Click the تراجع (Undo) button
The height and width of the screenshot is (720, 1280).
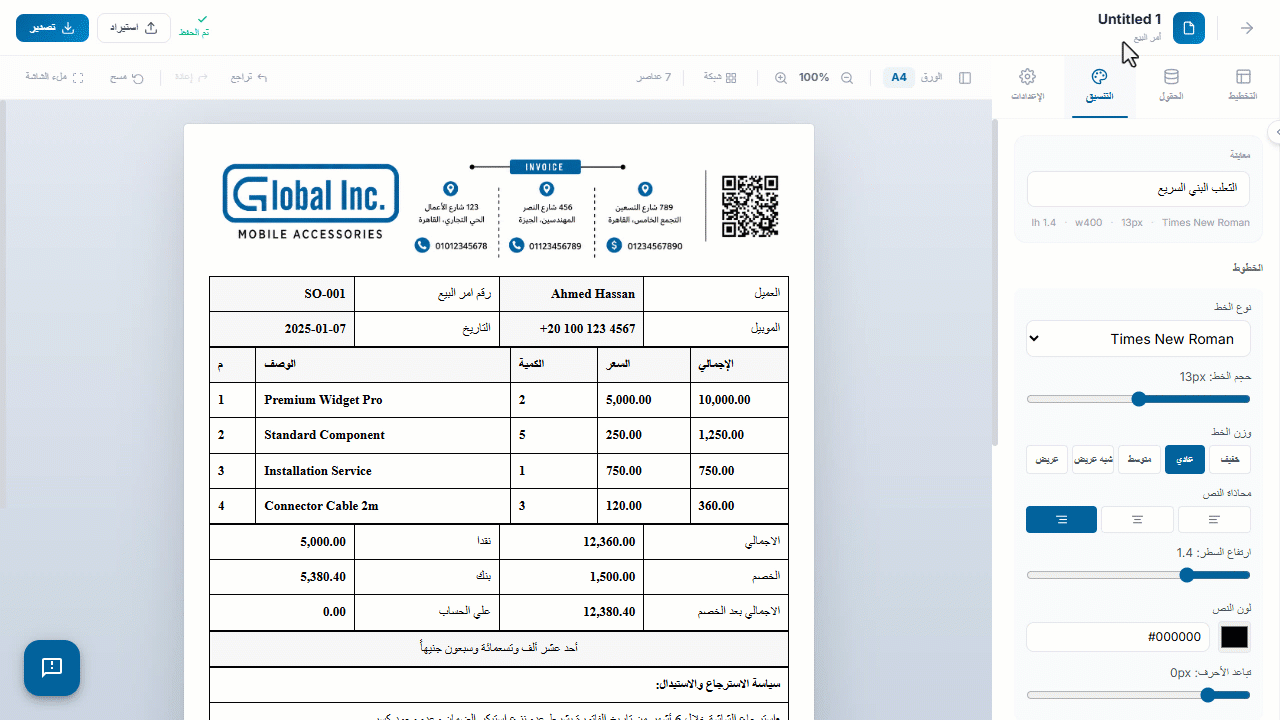click(x=249, y=77)
